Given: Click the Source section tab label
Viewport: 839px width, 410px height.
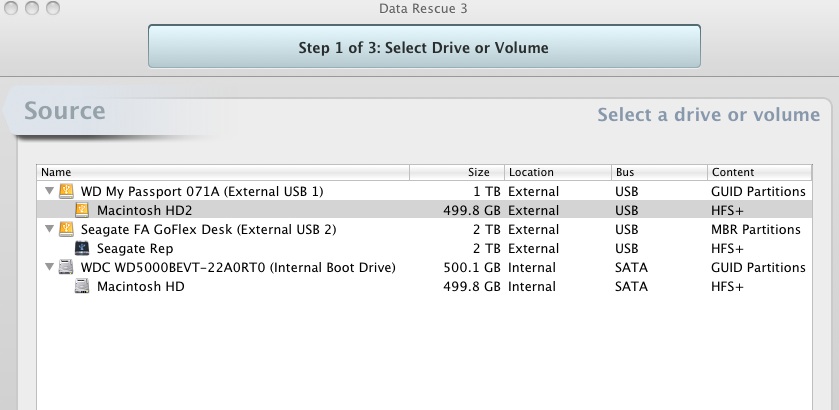Looking at the screenshot, I should tap(65, 111).
